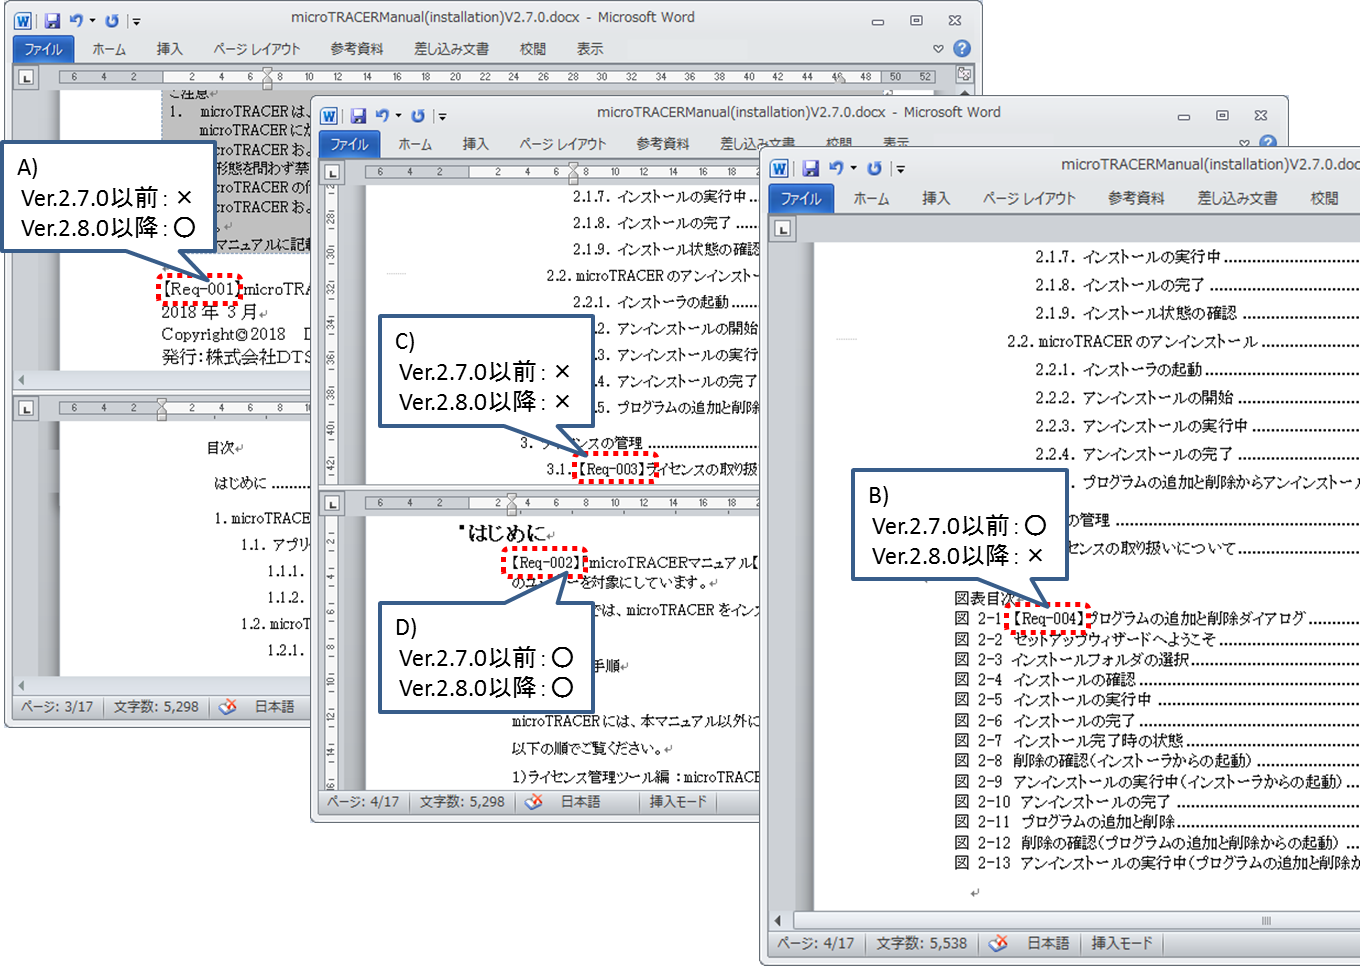Click tab selector box in front-right window
Screen dimensions: 1360x966
click(783, 229)
